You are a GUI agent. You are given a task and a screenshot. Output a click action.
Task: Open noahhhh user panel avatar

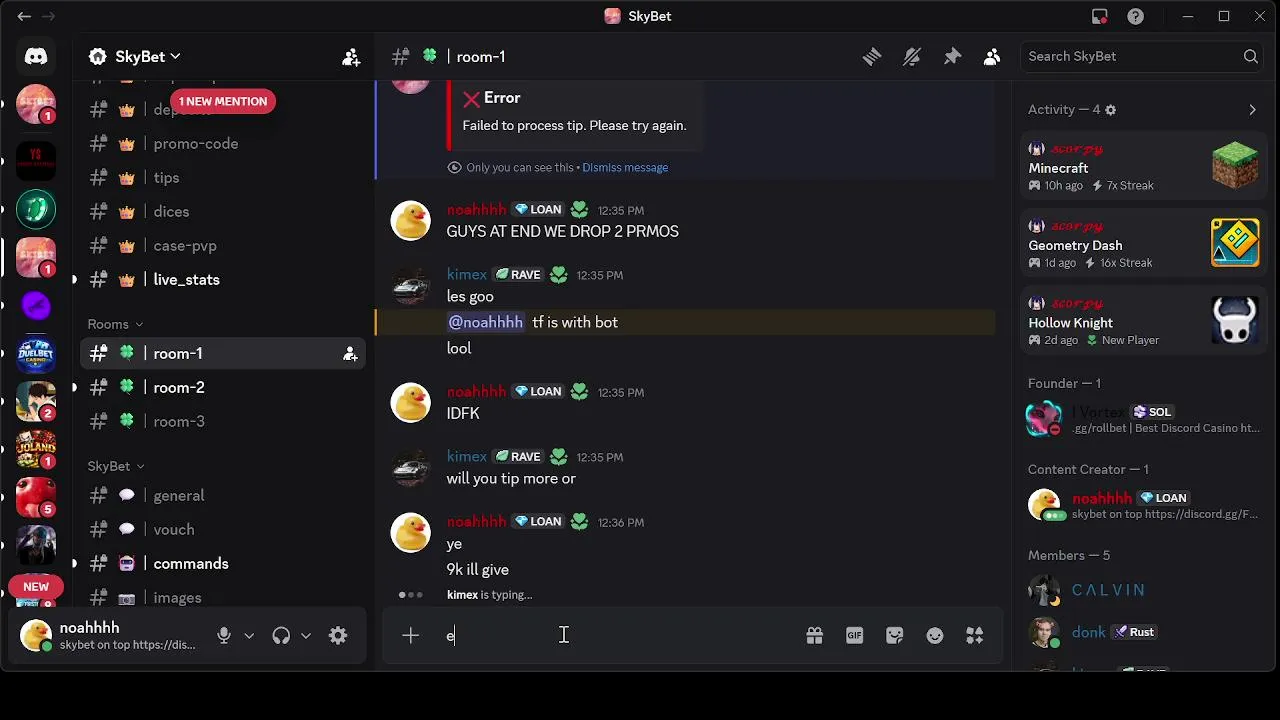pyautogui.click(x=36, y=636)
